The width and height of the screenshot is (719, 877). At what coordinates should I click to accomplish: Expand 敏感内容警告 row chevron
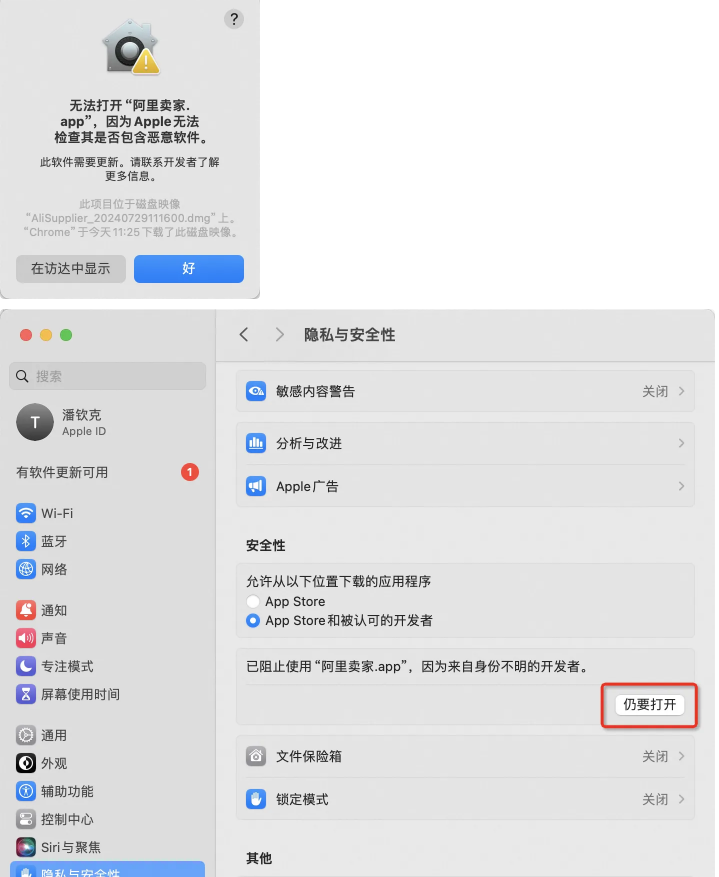coord(681,391)
